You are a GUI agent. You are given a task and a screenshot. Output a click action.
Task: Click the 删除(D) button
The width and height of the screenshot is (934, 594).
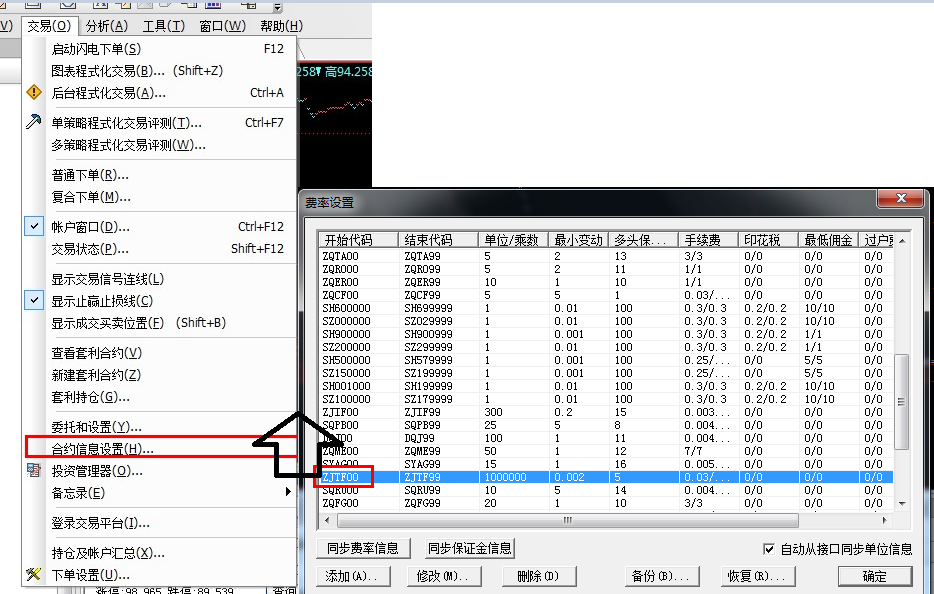point(538,576)
